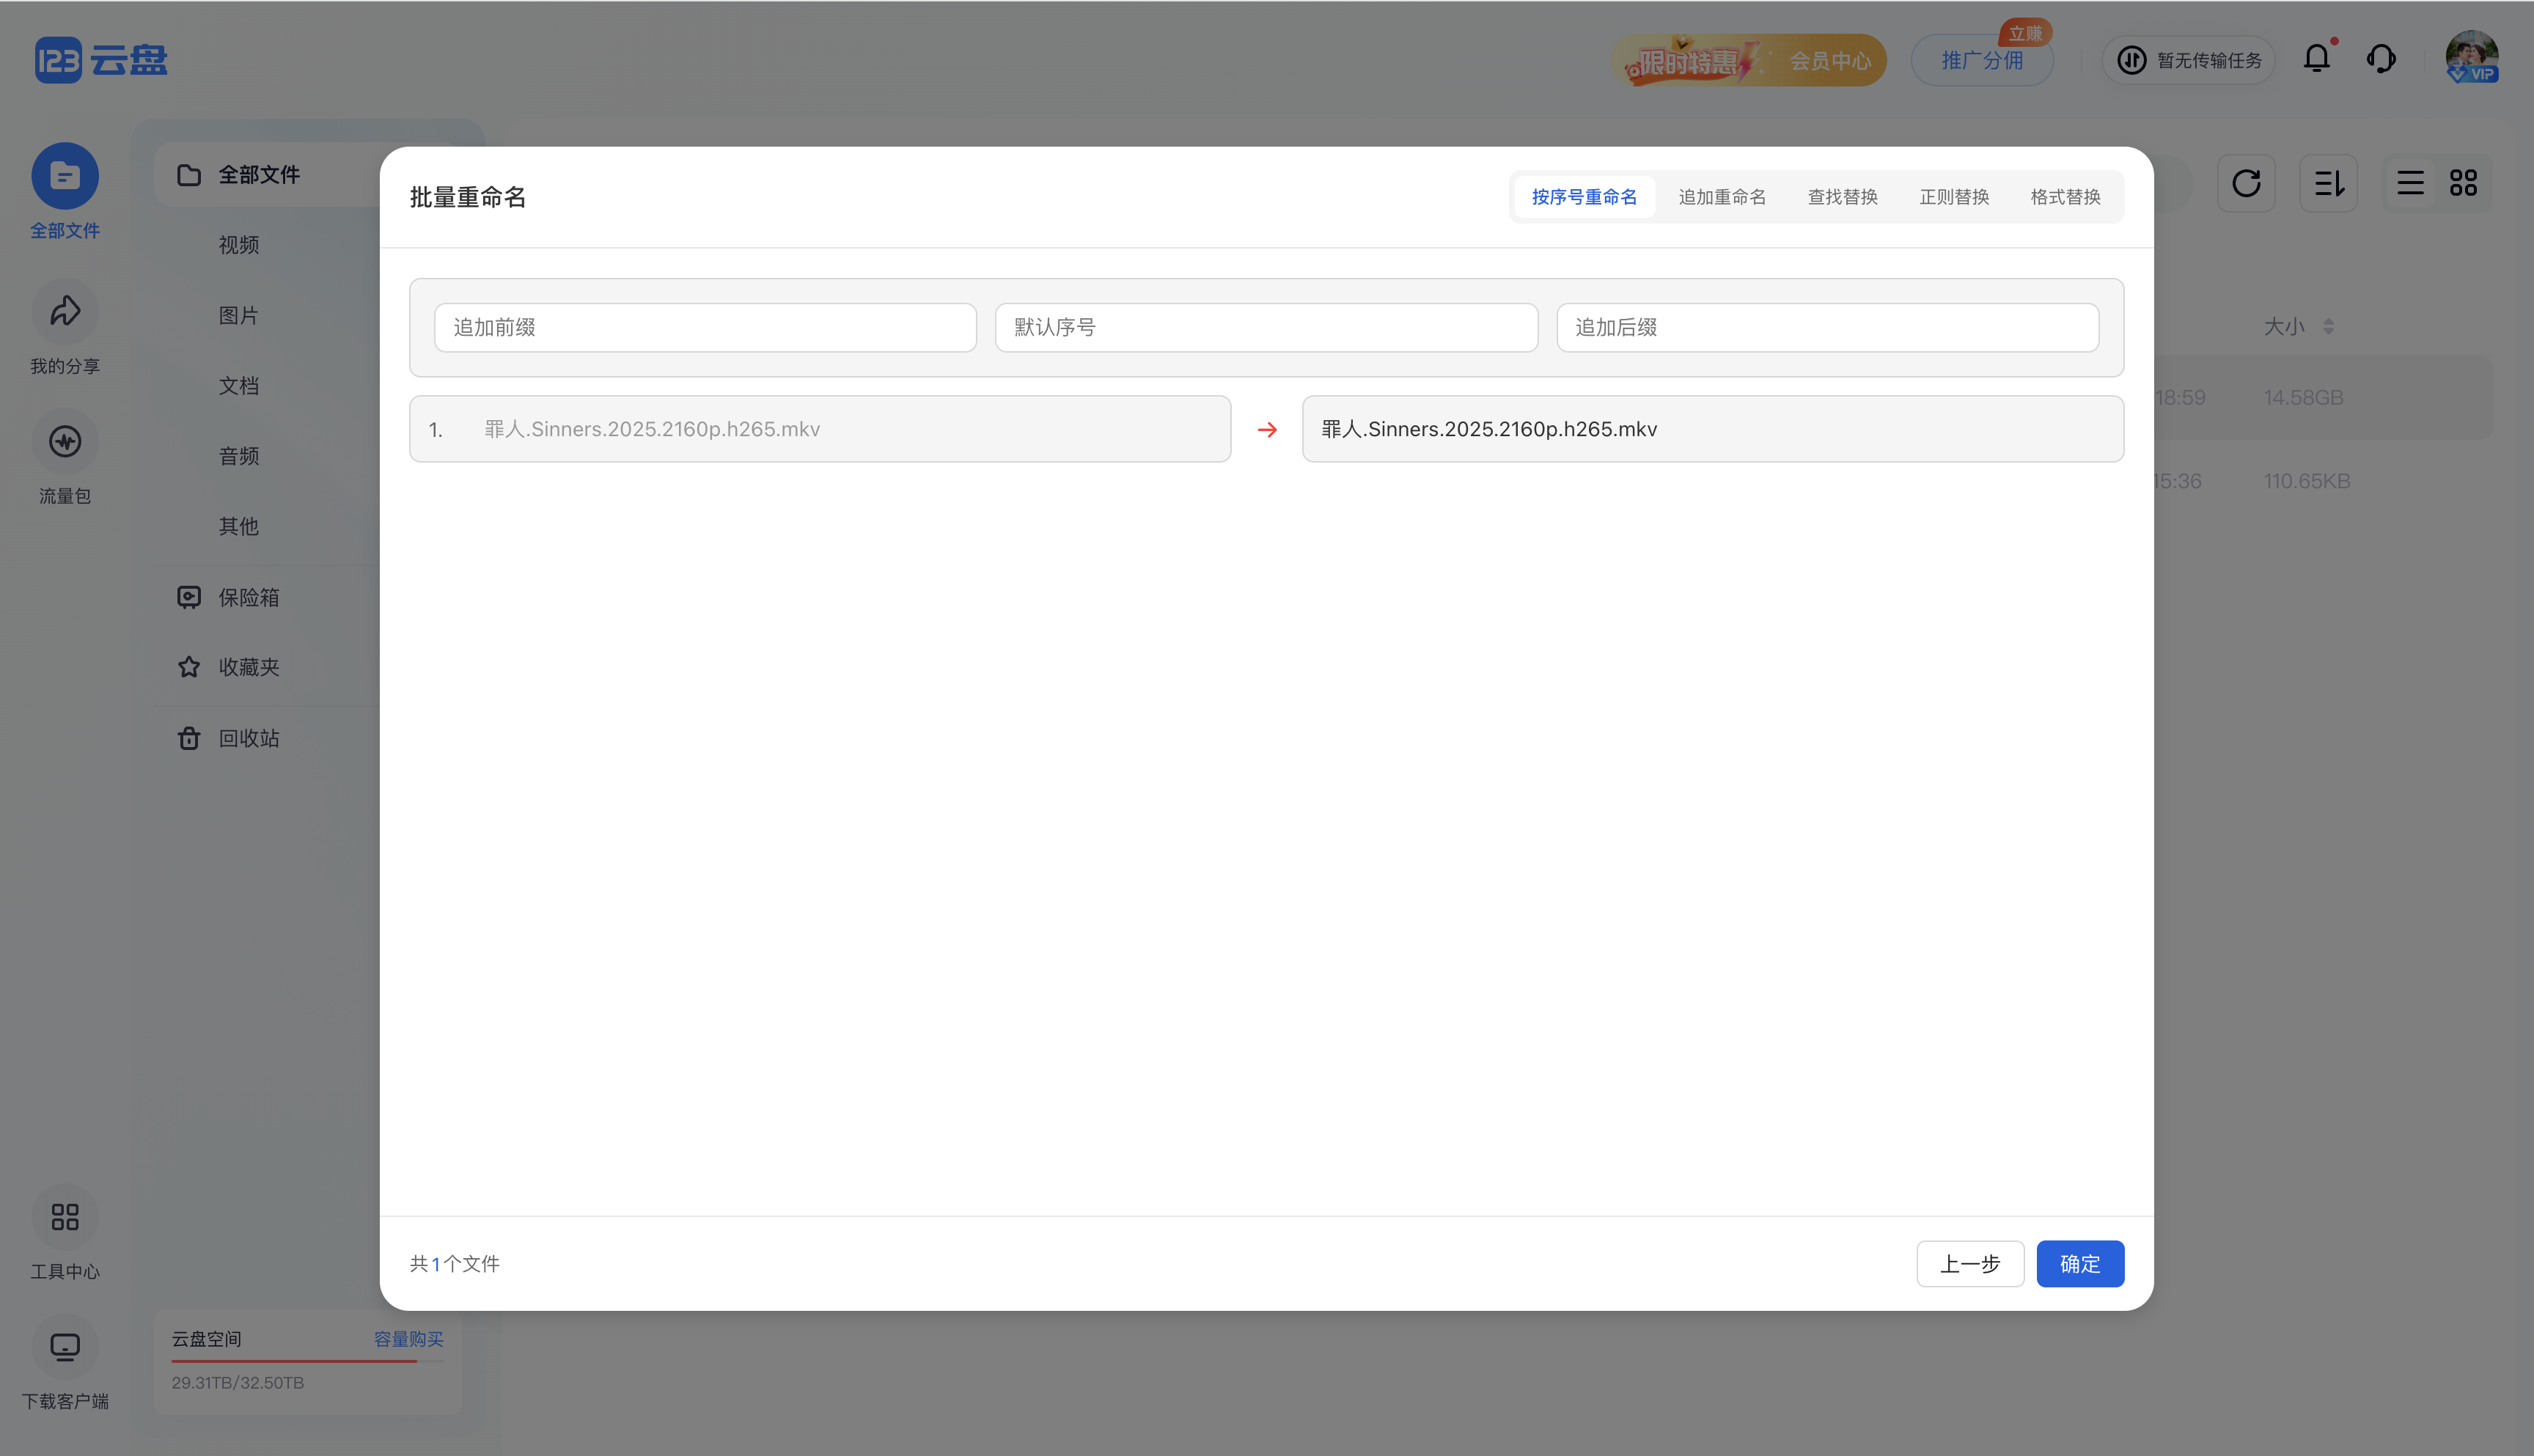Click the 确定 confirm button

[x=2079, y=1264]
